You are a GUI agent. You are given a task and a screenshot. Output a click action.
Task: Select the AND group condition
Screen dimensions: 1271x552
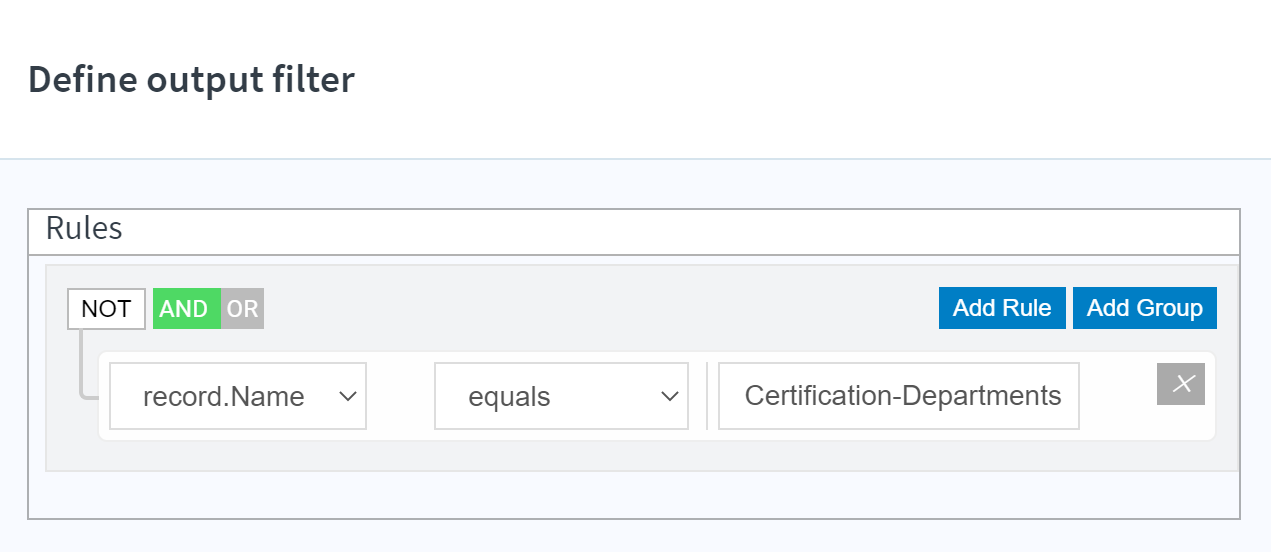pyautogui.click(x=186, y=309)
